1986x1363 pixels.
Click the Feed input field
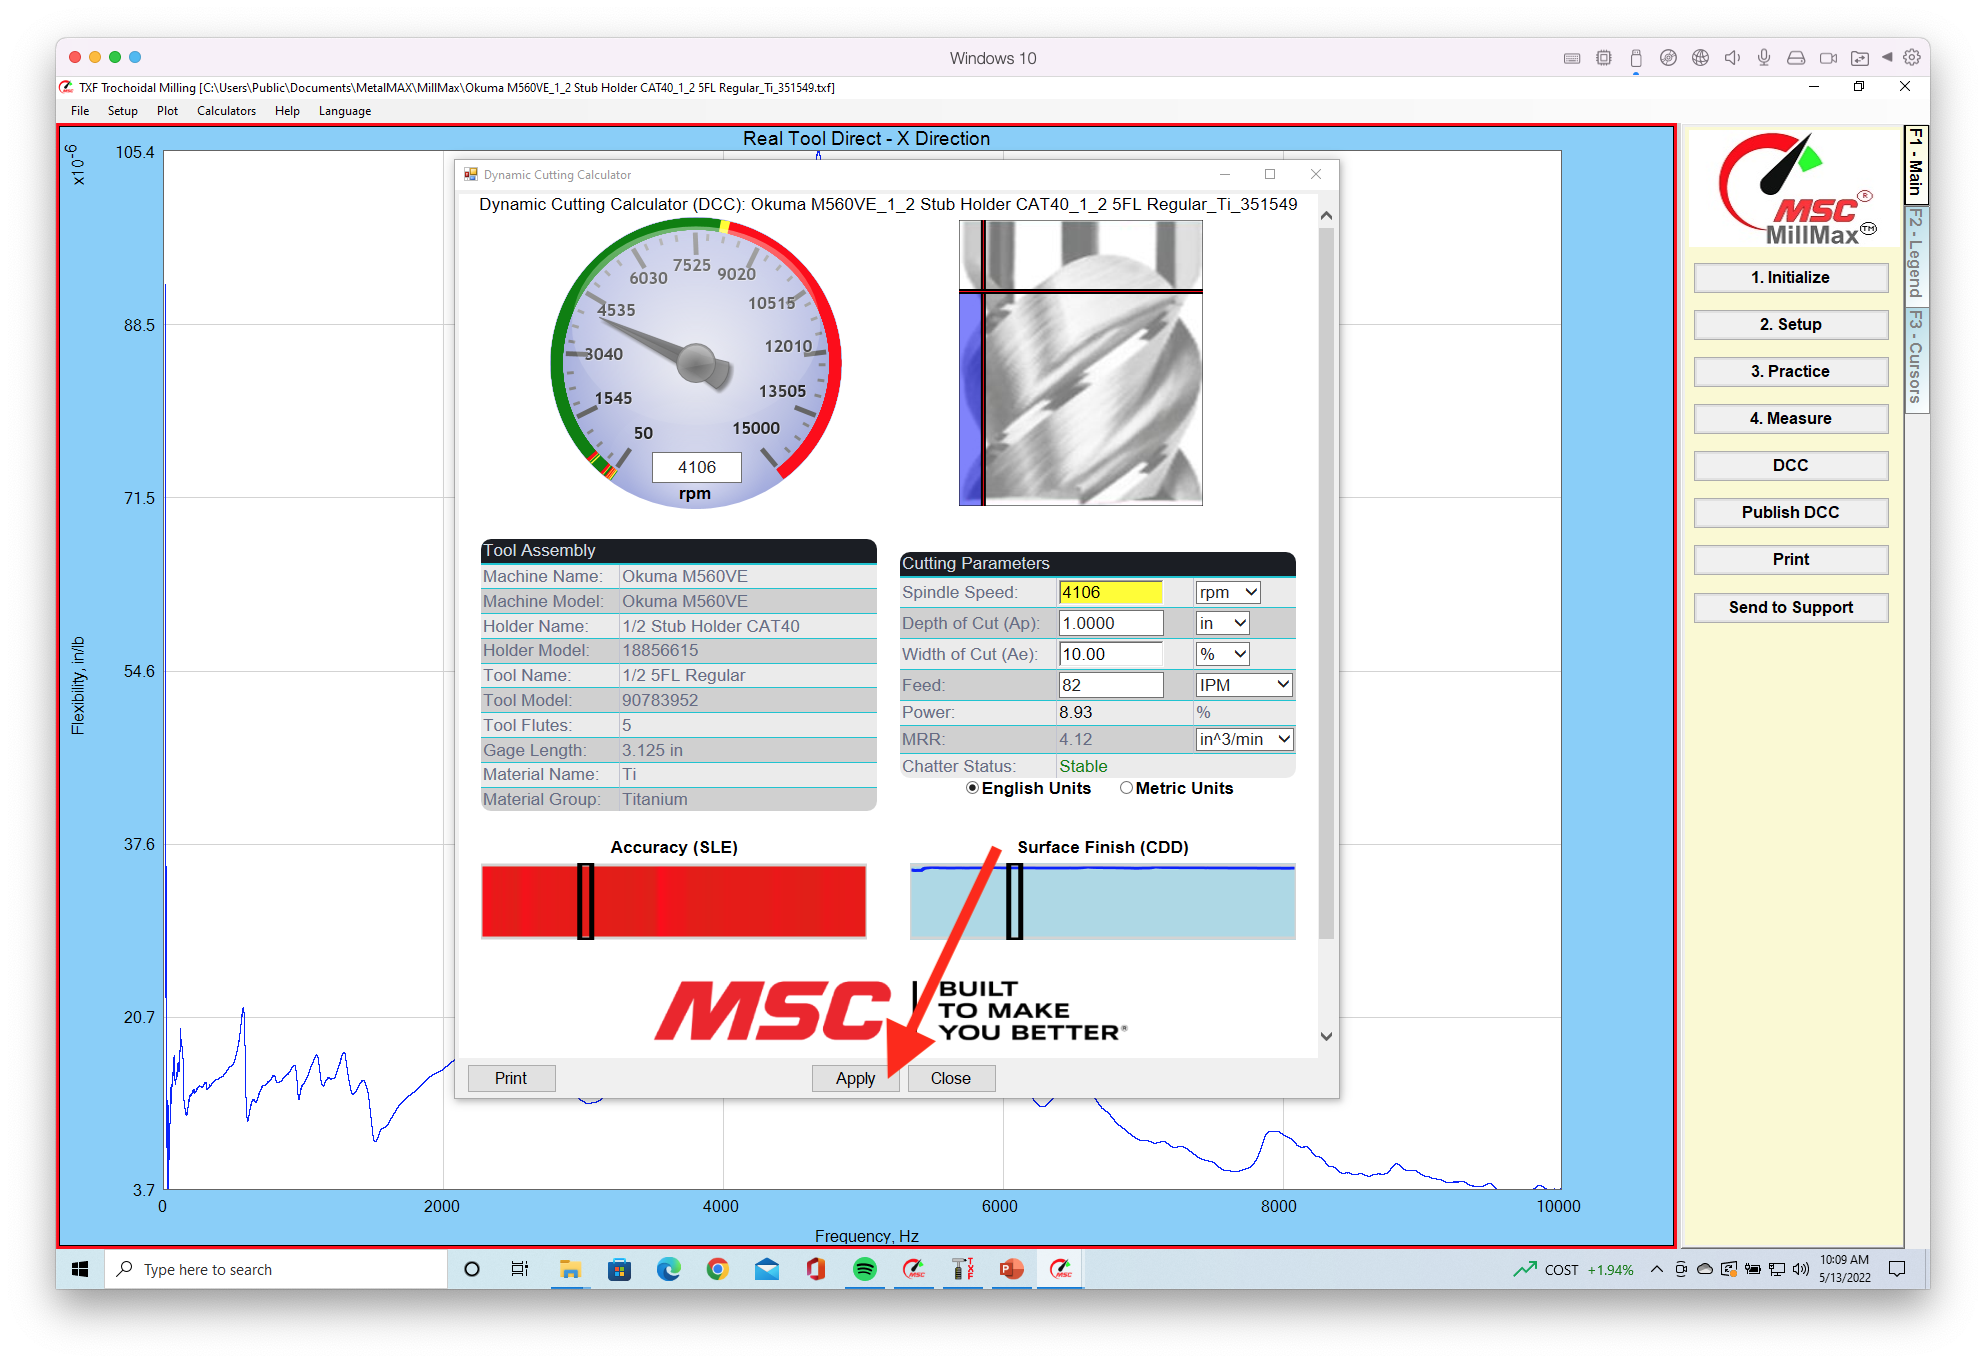(1111, 685)
